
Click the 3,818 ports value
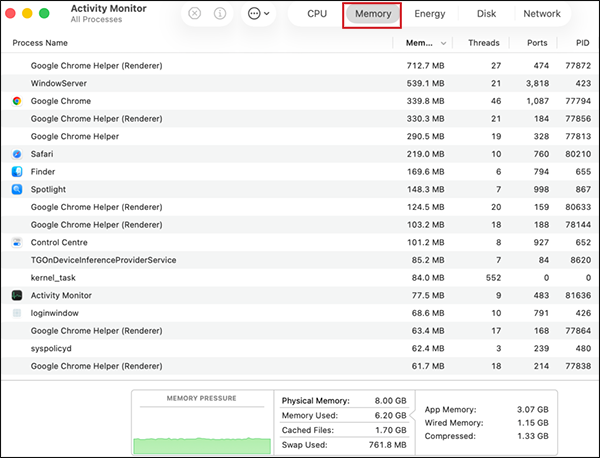pyautogui.click(x=537, y=83)
